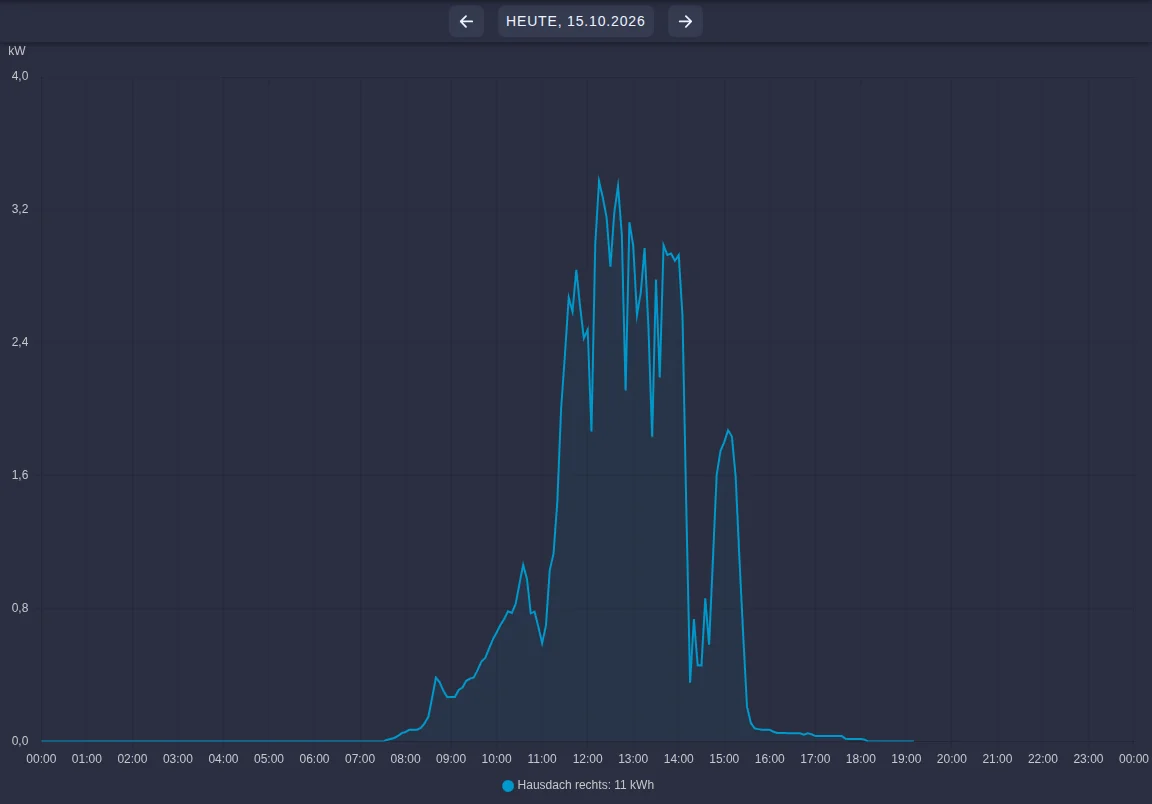Go to next day with right arrow
This screenshot has height=804, width=1152.
(x=685, y=21)
